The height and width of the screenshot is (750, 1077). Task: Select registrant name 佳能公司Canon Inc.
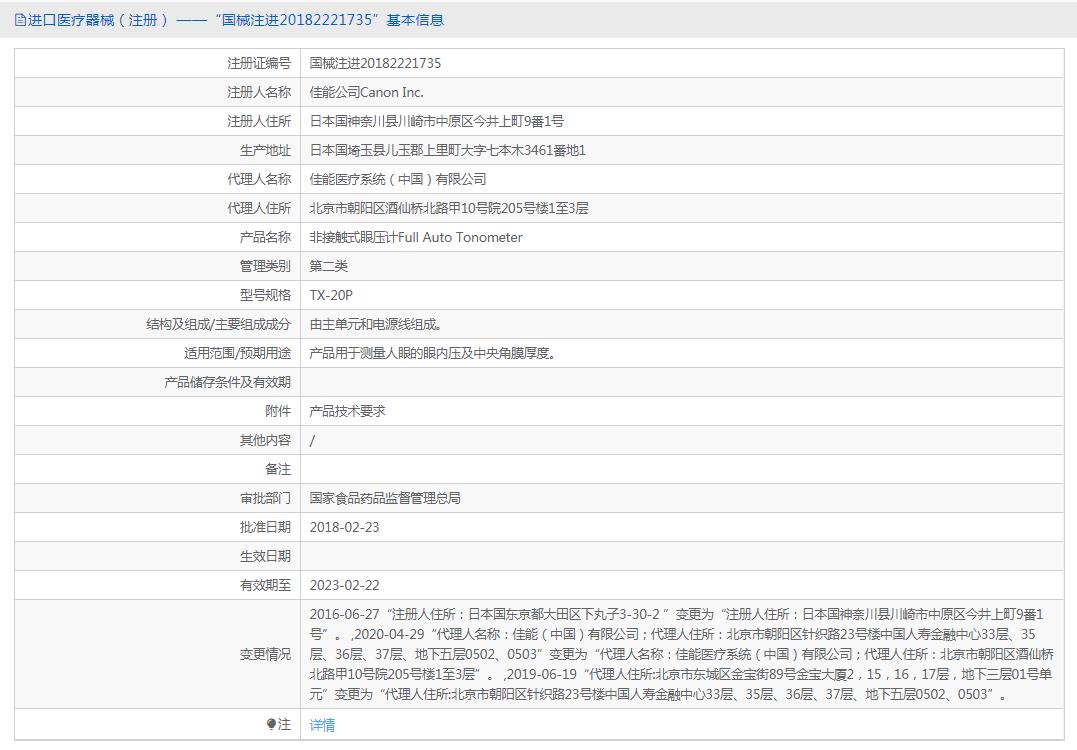pos(366,92)
